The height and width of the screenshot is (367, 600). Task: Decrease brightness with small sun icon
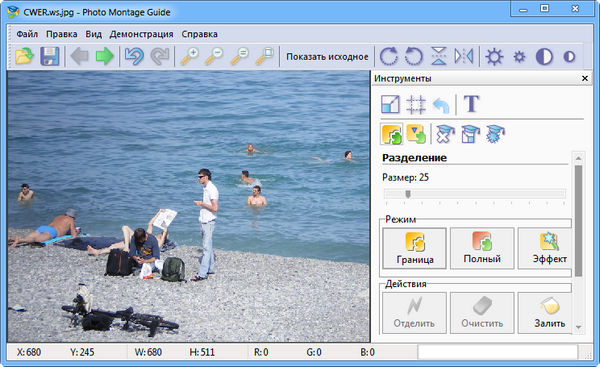click(519, 57)
